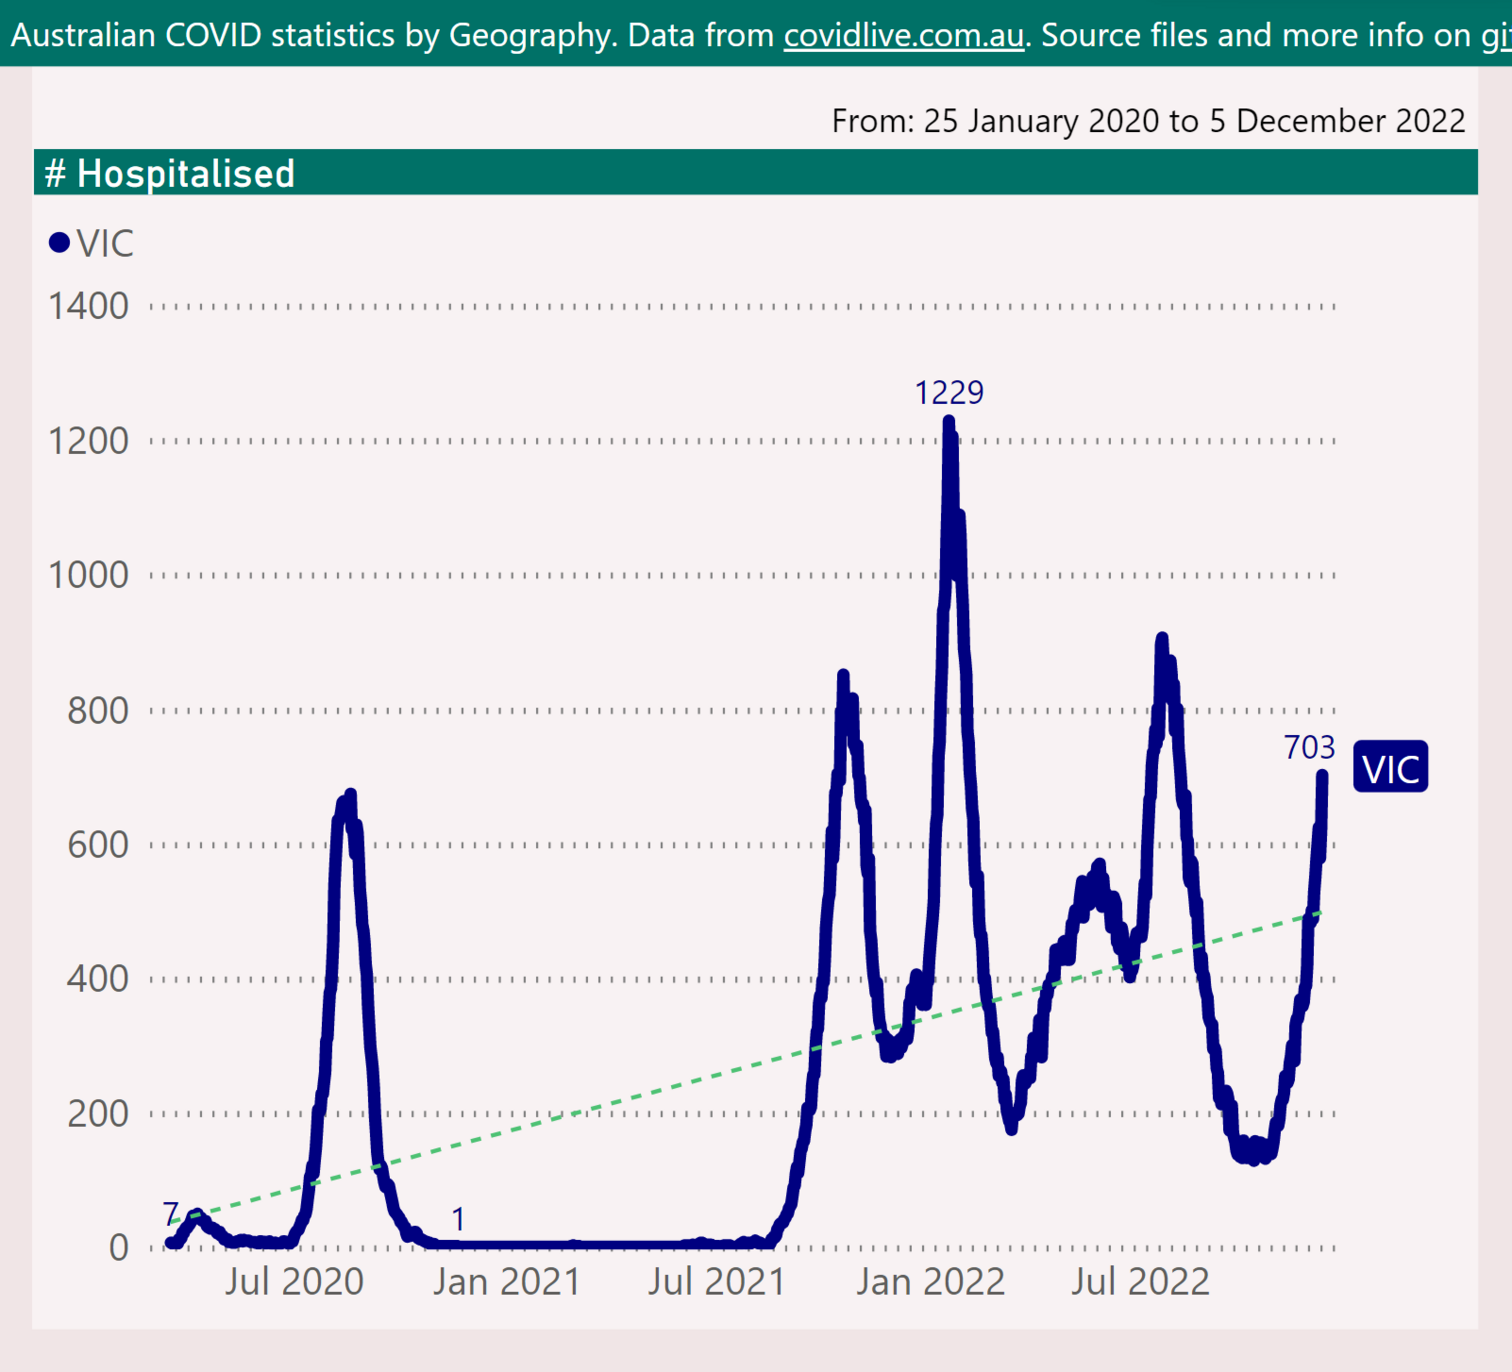Click the 1200 y-axis label
The width and height of the screenshot is (1512, 1372).
89,441
